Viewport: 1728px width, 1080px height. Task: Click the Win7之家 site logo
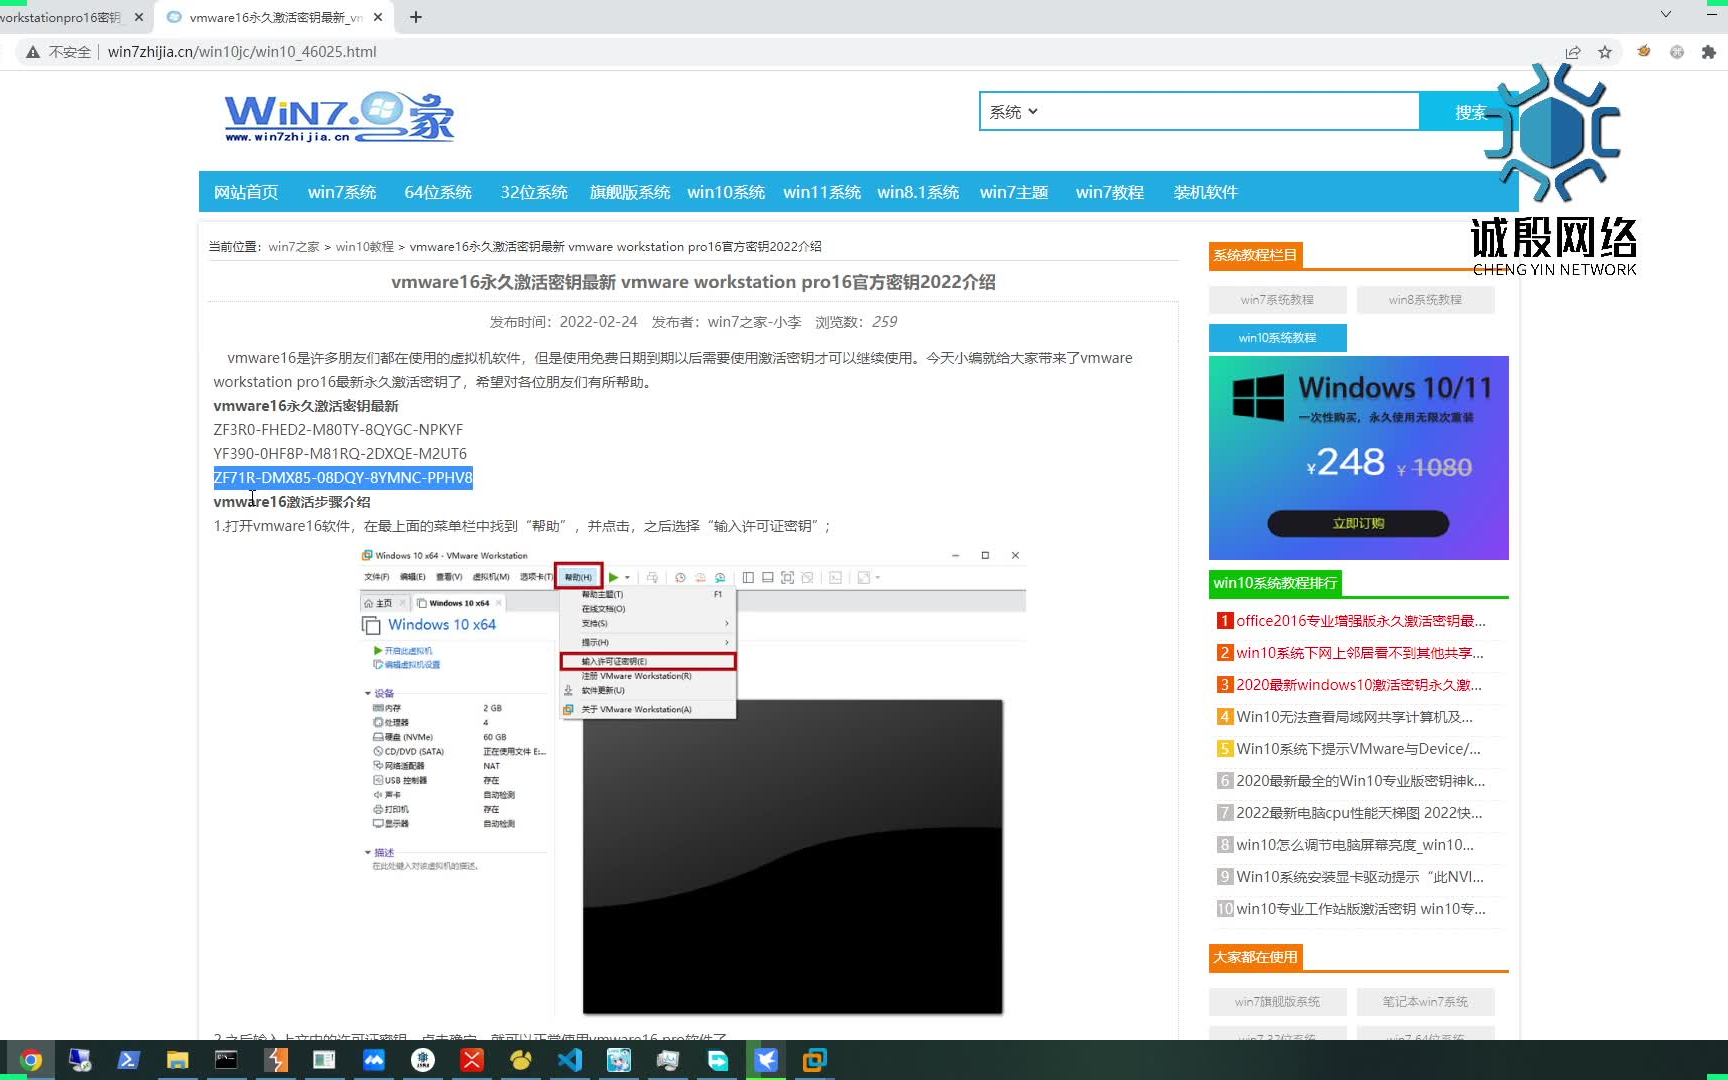339,117
